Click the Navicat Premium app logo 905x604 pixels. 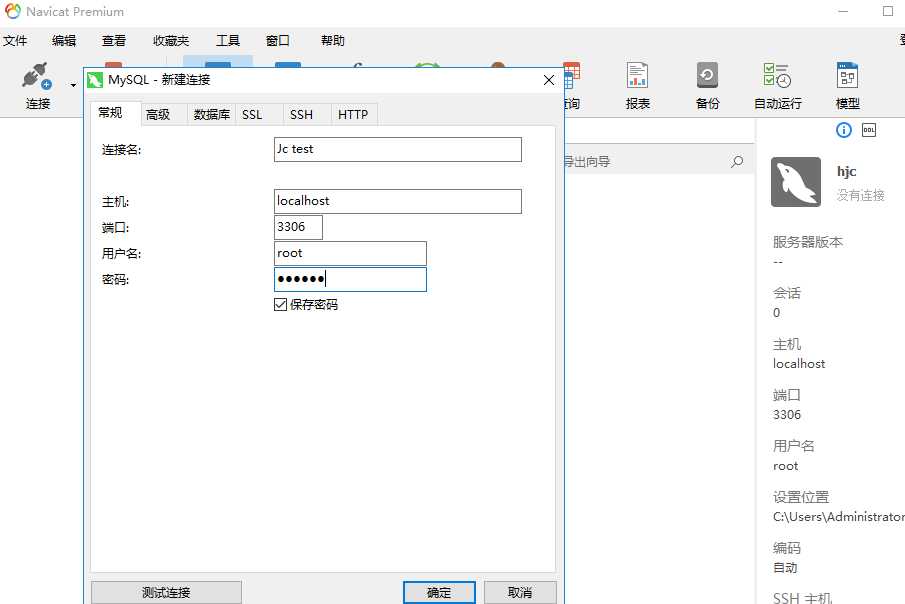[13, 11]
